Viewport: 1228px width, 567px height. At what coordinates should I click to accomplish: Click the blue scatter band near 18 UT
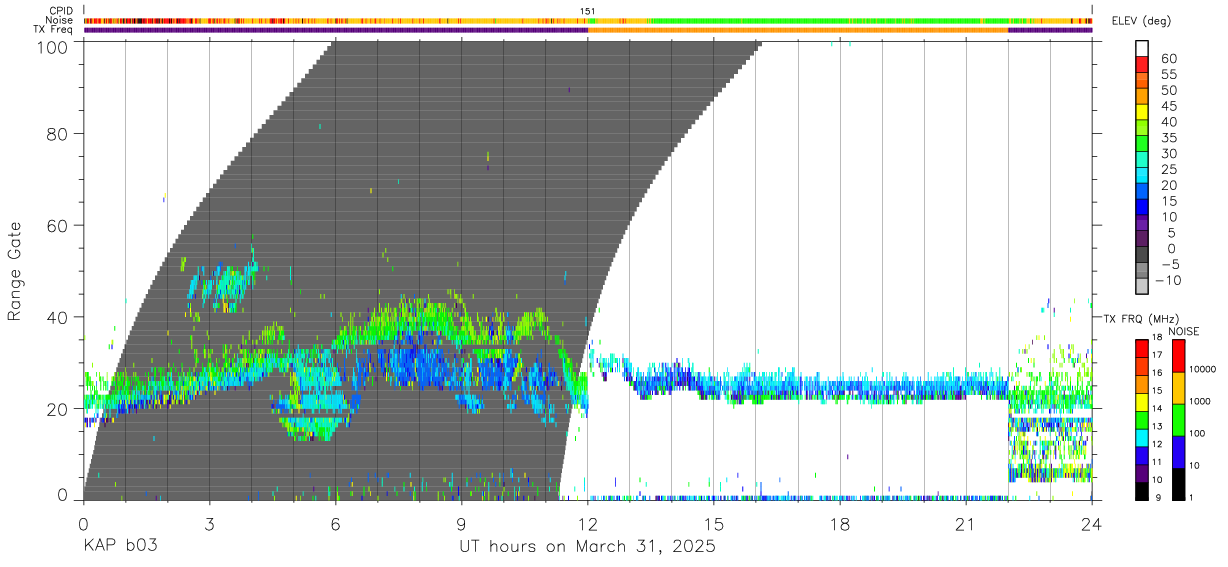(x=840, y=387)
